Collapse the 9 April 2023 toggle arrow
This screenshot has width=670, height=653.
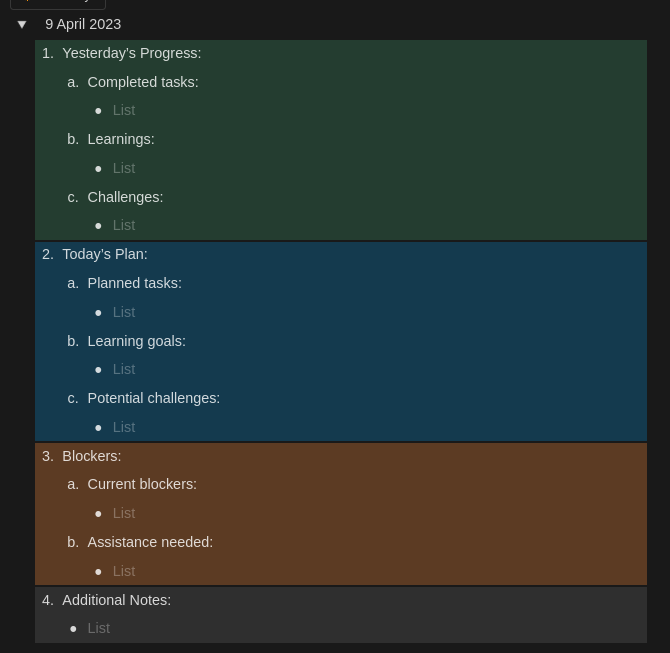click(x=22, y=24)
